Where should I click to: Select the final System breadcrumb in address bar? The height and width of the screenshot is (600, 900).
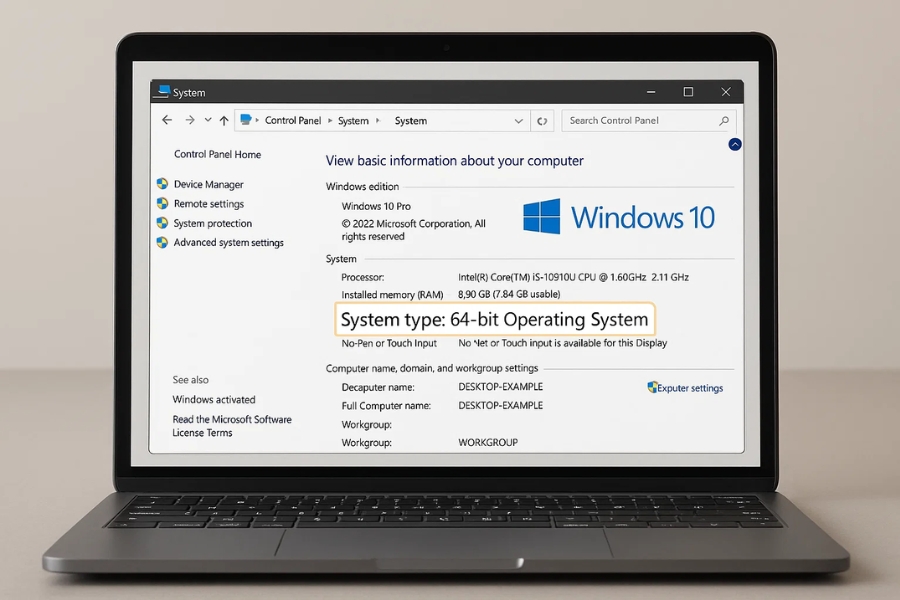point(410,121)
